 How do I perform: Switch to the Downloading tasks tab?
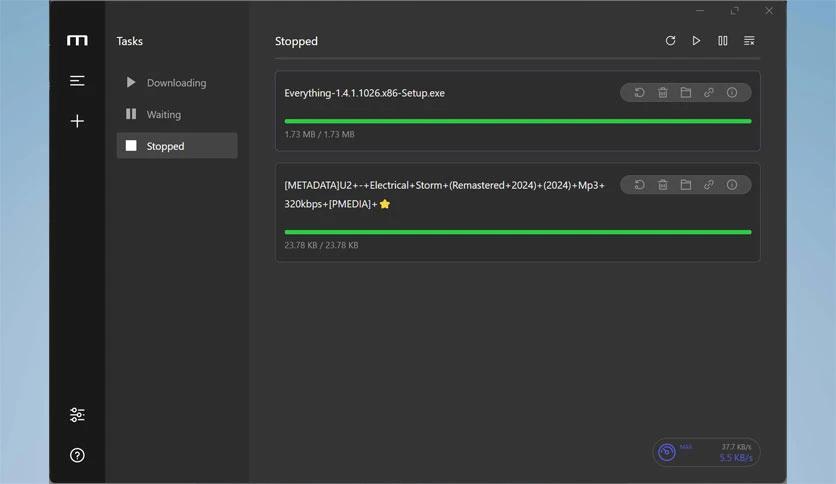tap(177, 83)
